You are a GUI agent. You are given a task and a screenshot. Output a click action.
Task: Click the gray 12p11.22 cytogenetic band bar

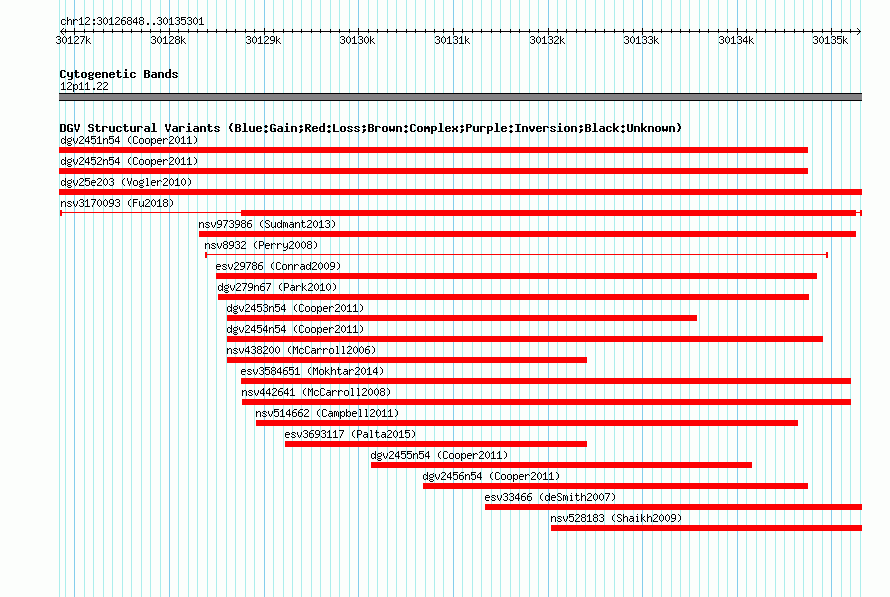460,97
